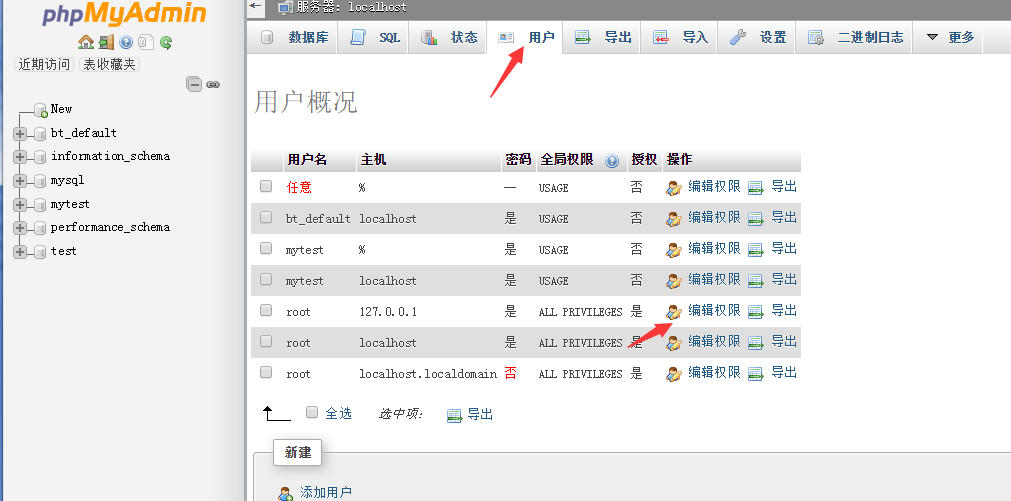This screenshot has height=501, width=1011.
Task: Click 编辑权限 link for root localhost.localdomain
Action: point(714,373)
